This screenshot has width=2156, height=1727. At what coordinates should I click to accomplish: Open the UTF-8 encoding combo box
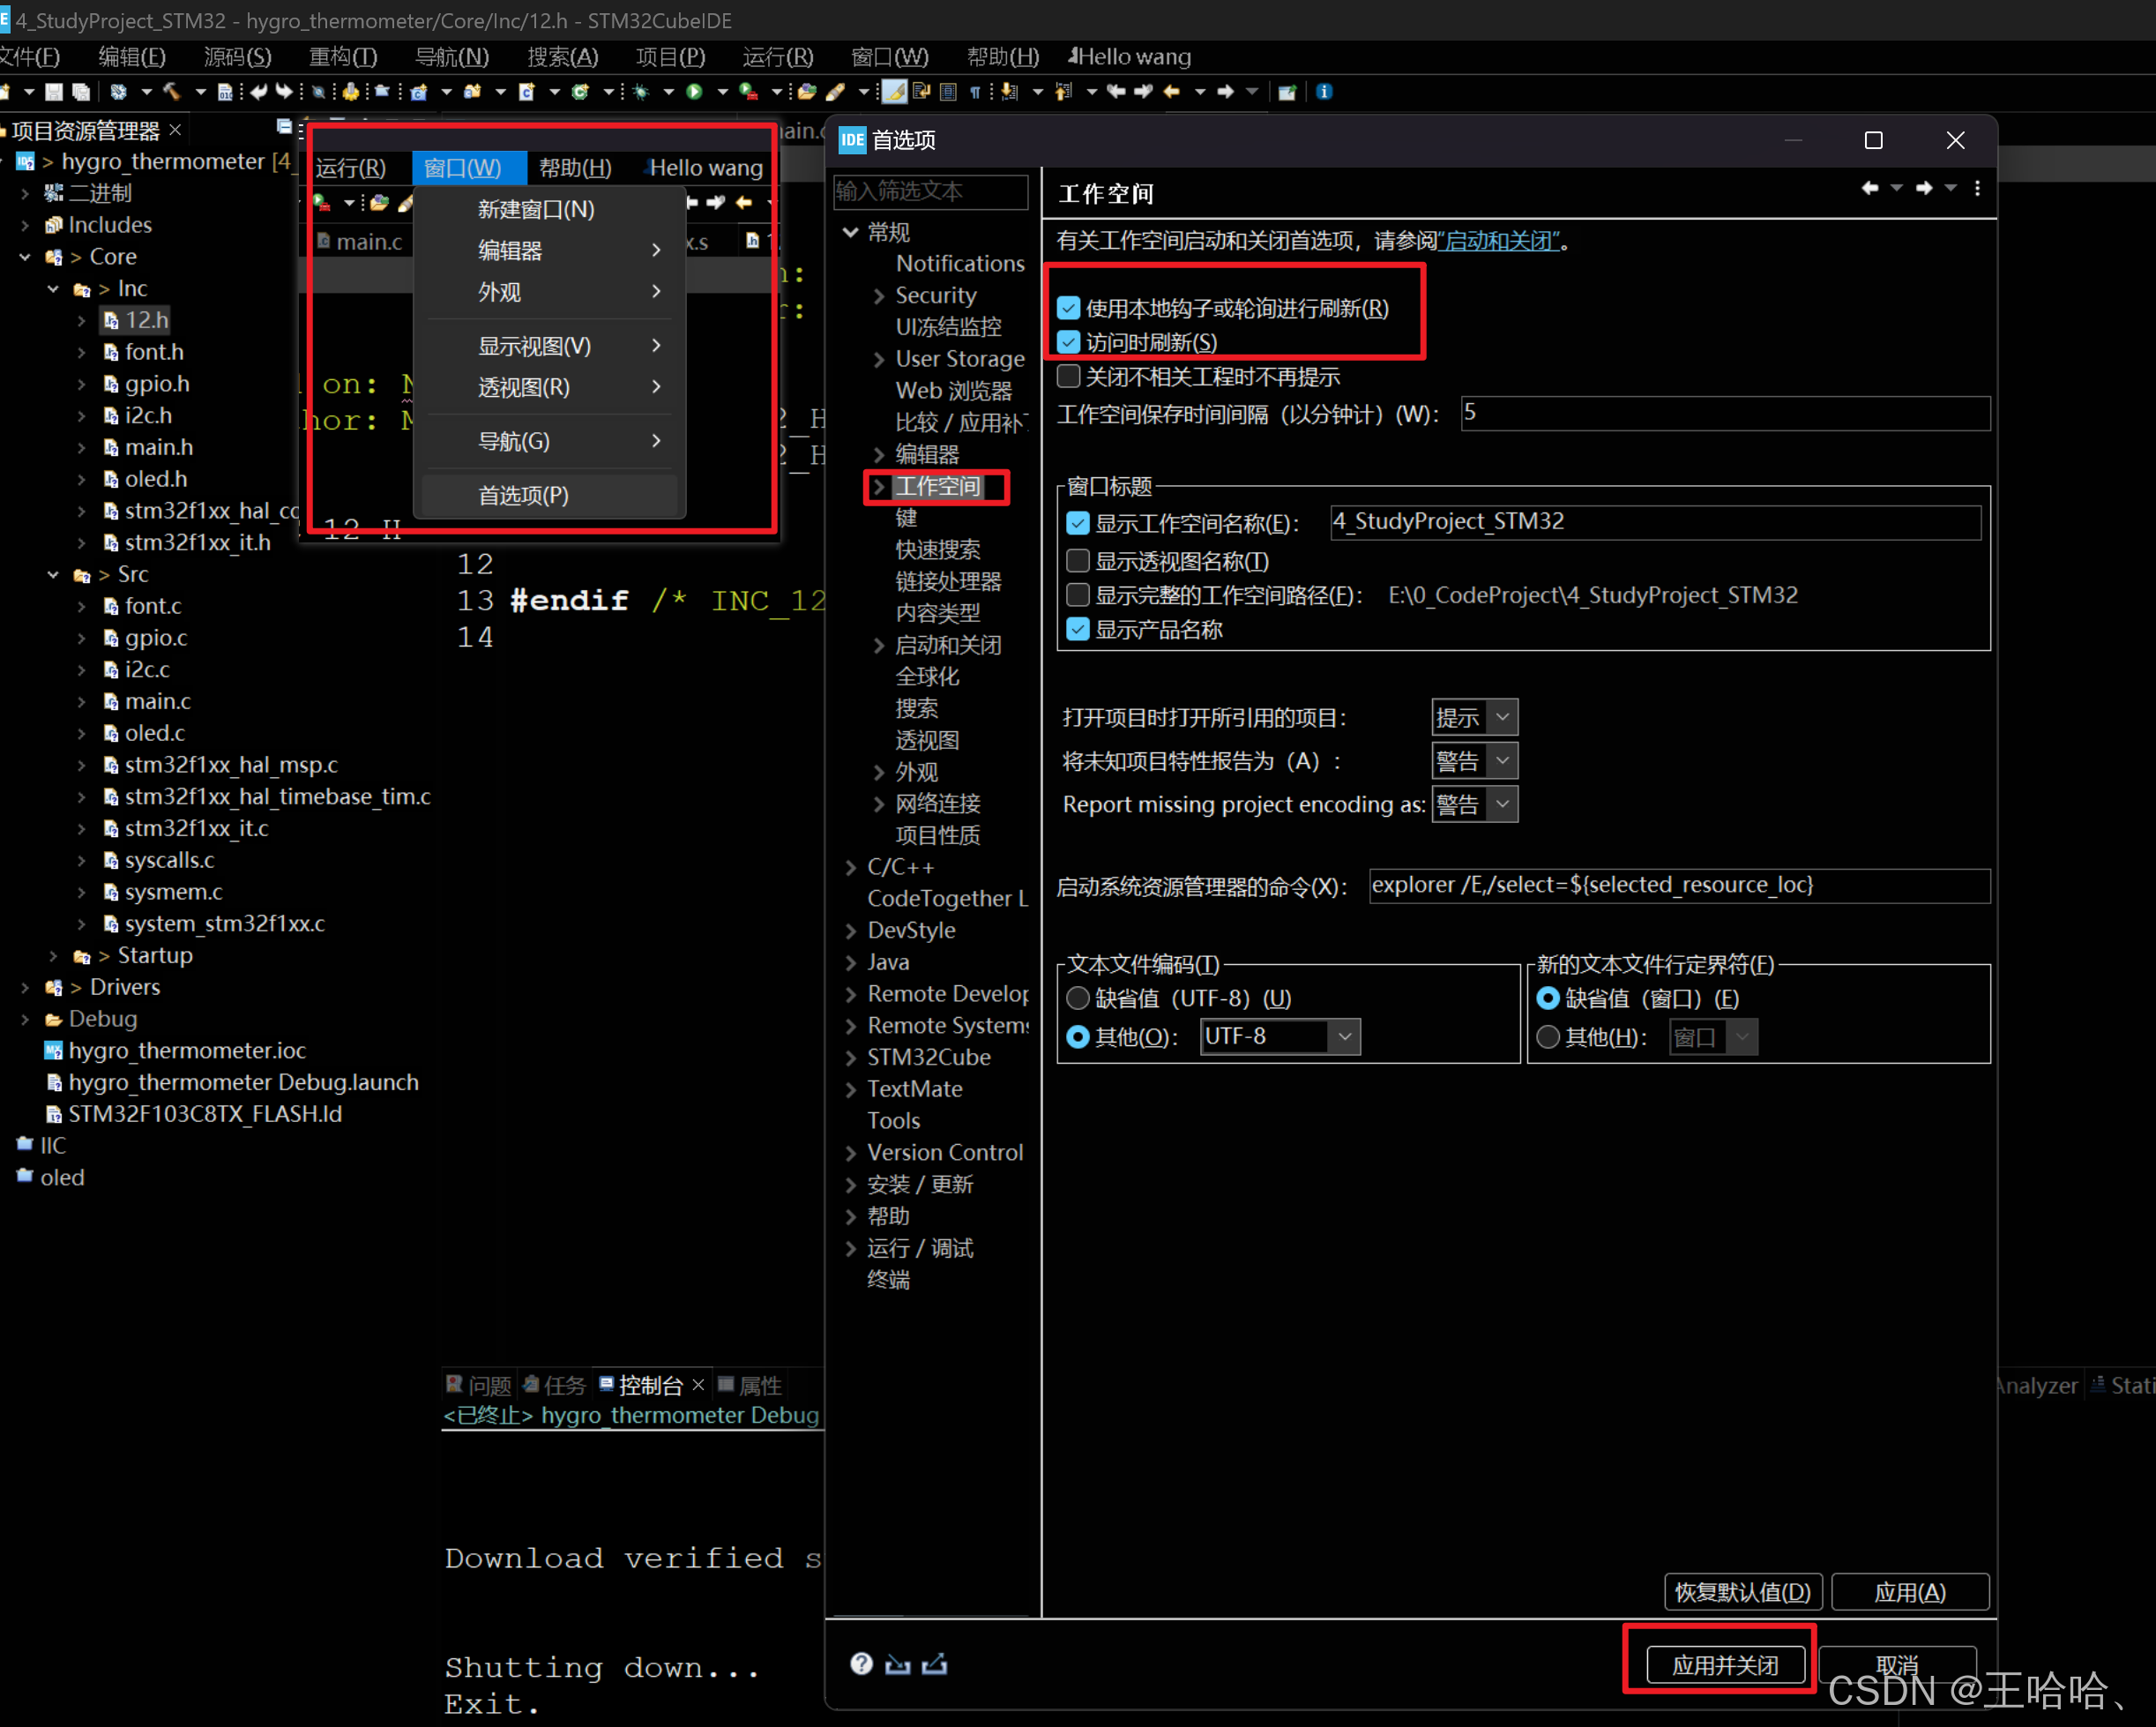(1344, 1036)
